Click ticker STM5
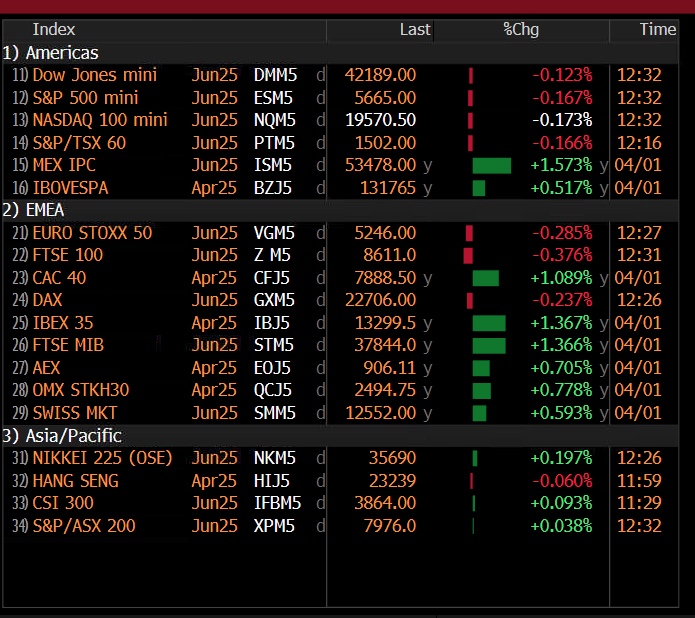Screen dimensions: 695x618 (273, 345)
